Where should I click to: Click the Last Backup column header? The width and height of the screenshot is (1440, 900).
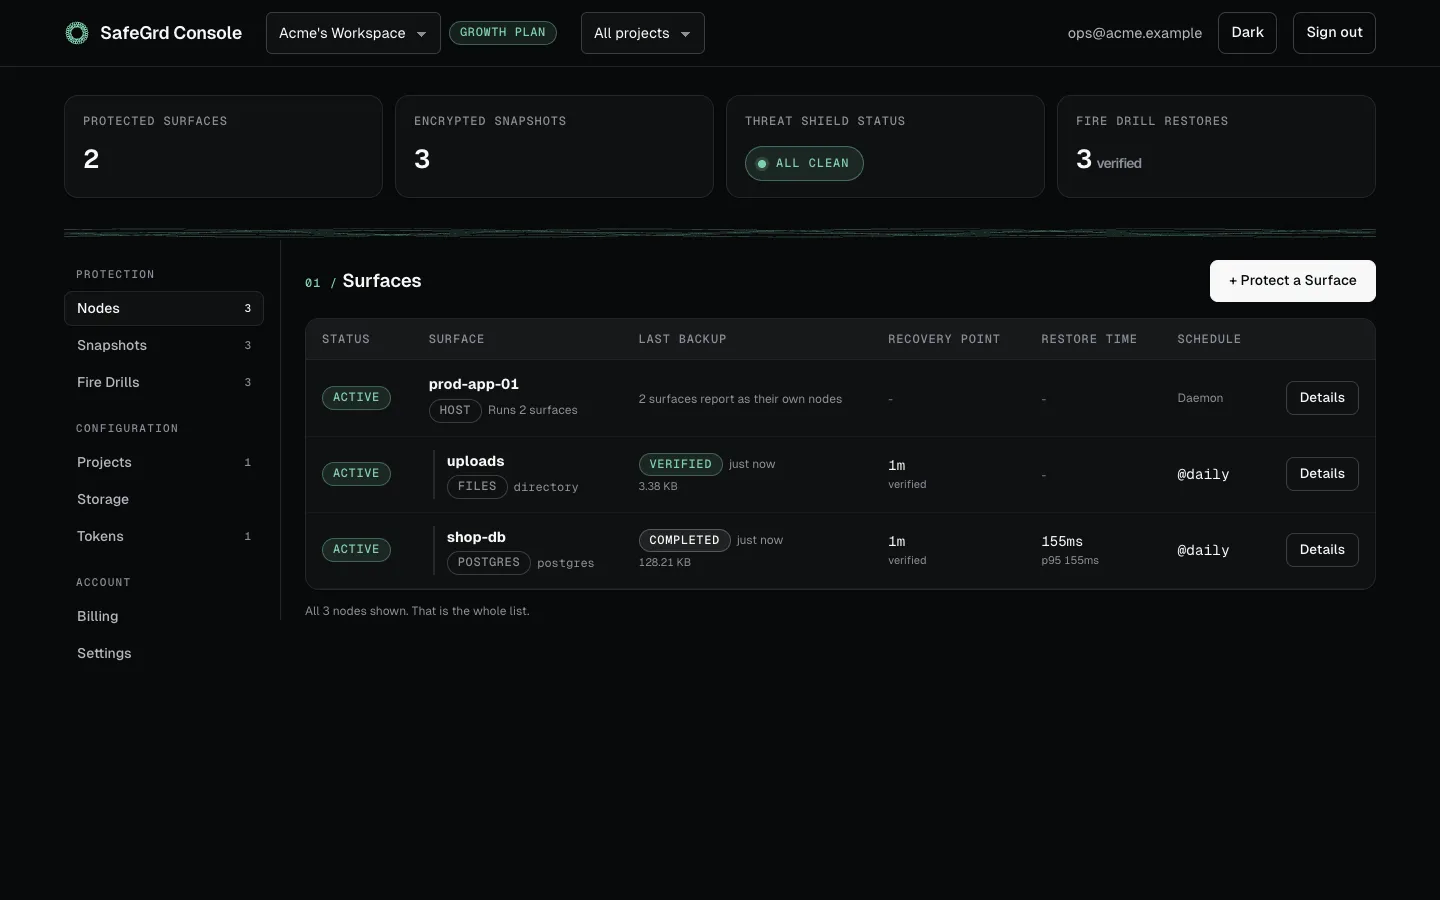(683, 340)
